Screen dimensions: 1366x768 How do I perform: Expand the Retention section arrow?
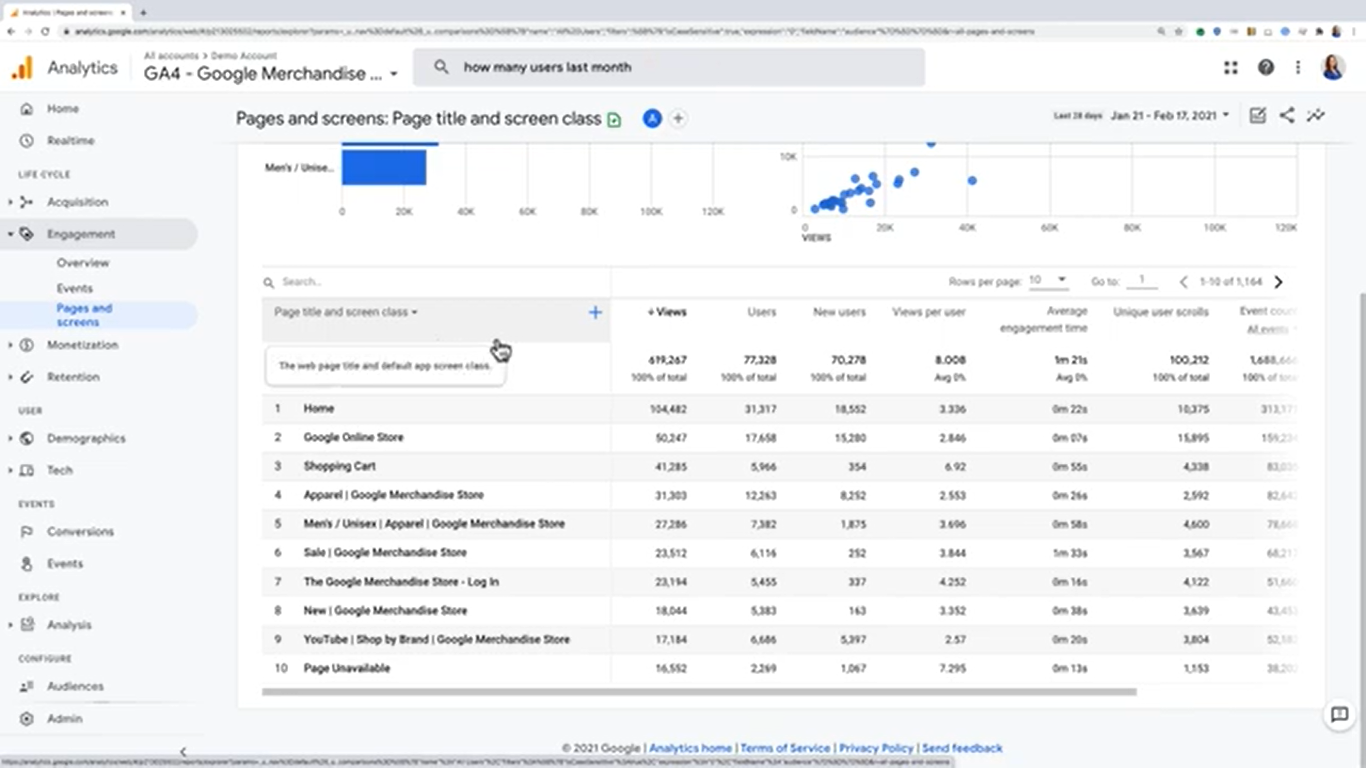11,377
